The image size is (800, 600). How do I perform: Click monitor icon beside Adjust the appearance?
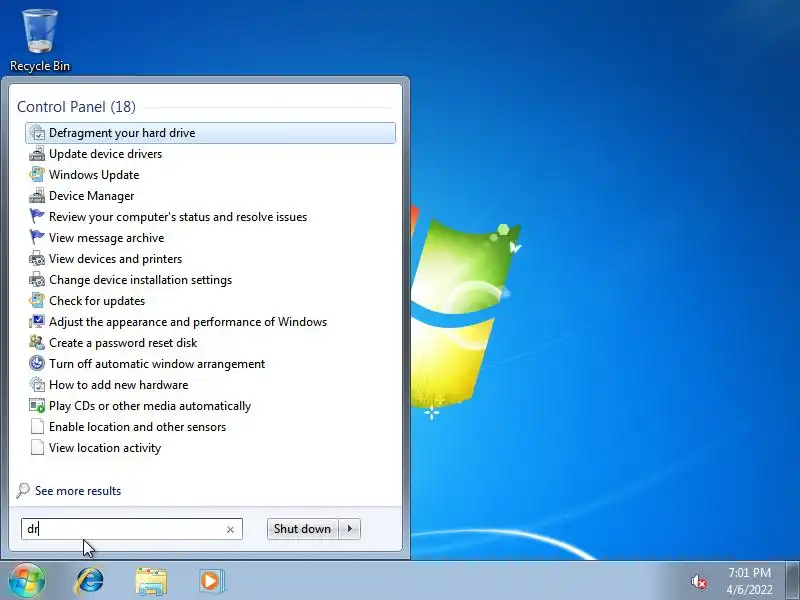[x=37, y=321]
